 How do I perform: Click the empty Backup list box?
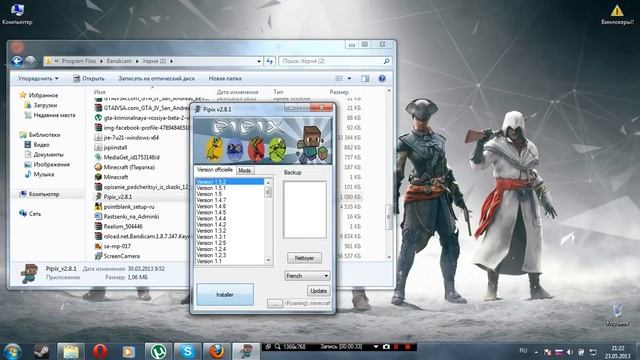[x=305, y=209]
